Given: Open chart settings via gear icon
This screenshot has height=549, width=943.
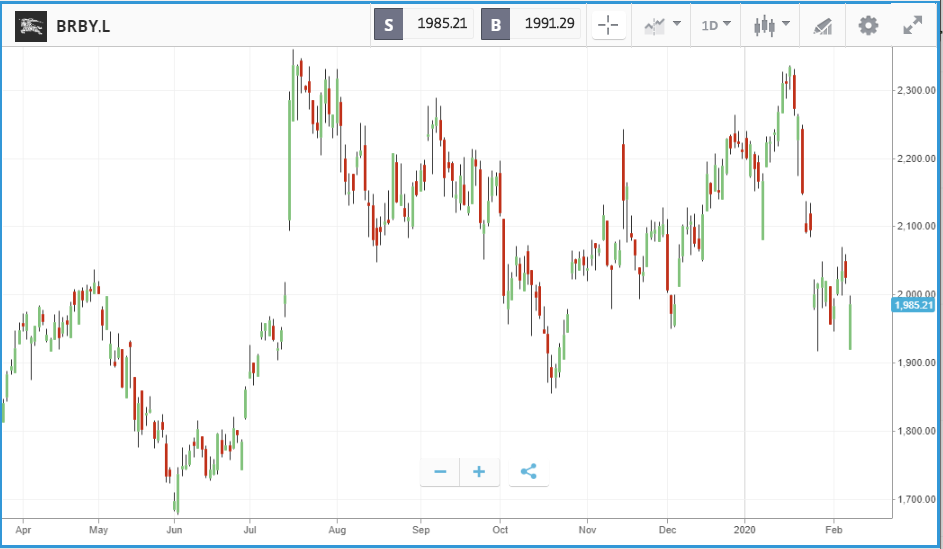Looking at the screenshot, I should 868,25.
